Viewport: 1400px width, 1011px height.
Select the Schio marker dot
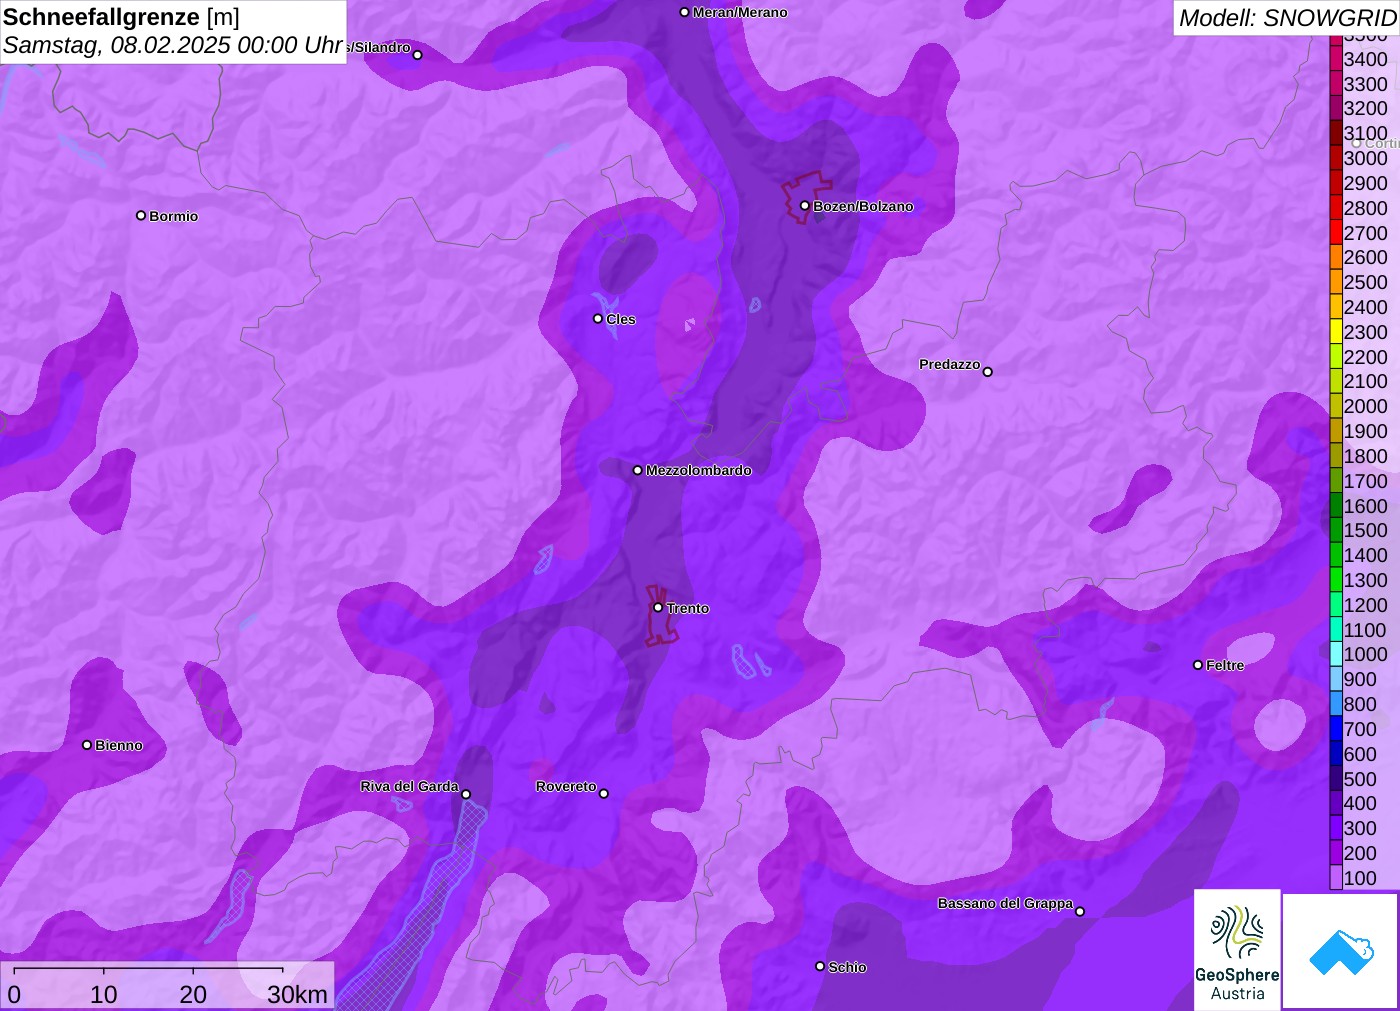820,966
